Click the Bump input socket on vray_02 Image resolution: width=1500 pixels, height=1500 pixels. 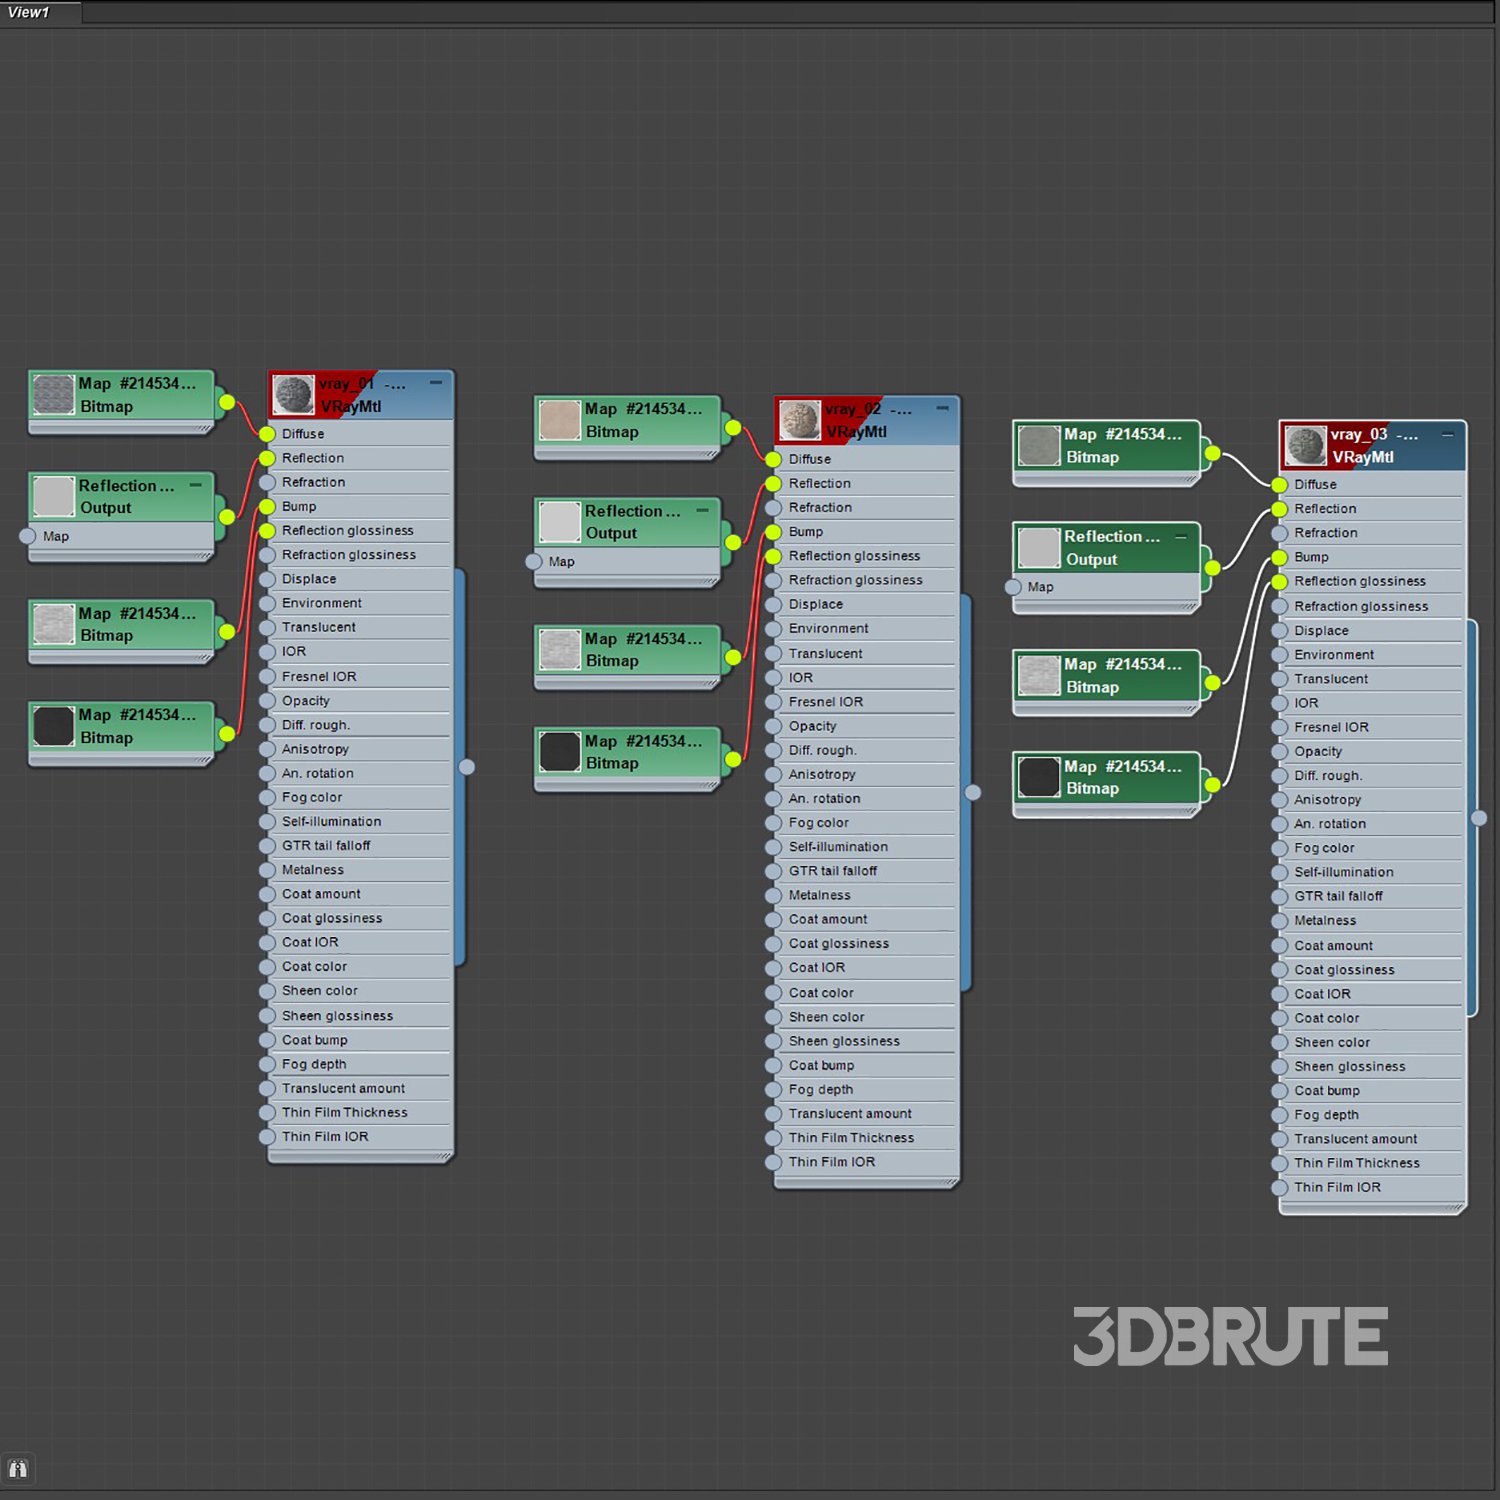[x=773, y=532]
